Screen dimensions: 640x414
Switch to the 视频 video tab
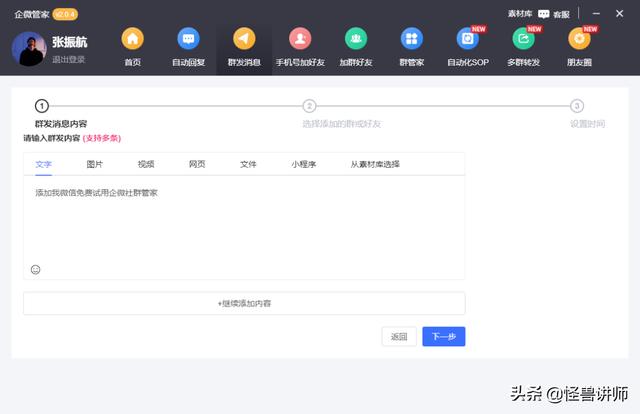coord(146,164)
